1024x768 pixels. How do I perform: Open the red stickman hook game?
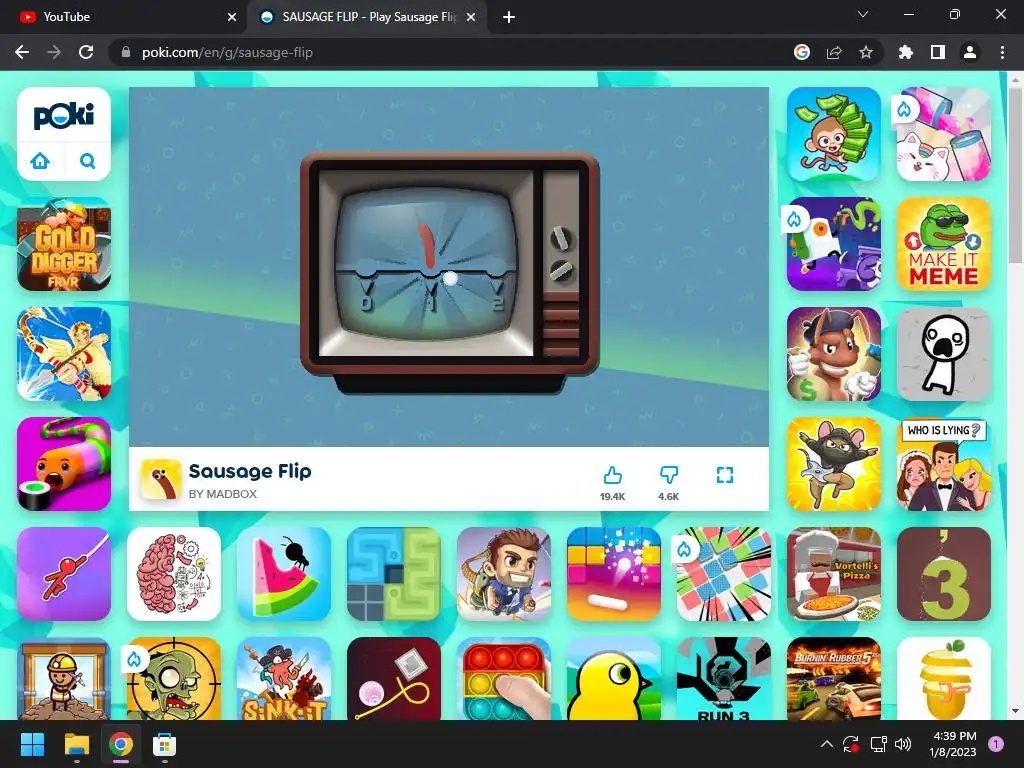(x=64, y=574)
